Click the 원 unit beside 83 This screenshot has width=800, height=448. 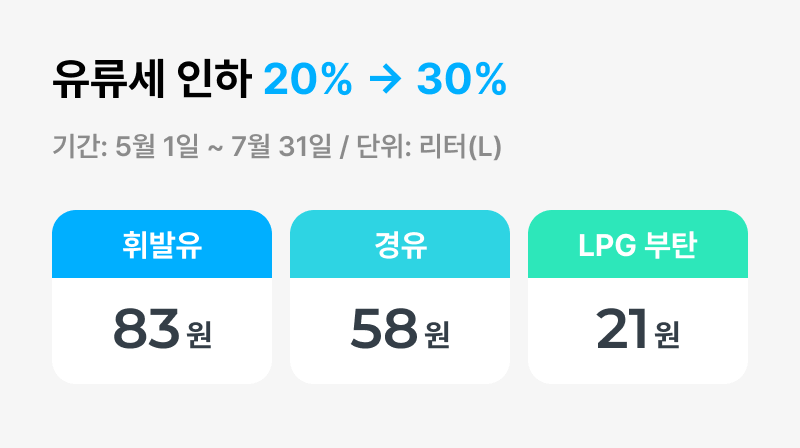[x=199, y=335]
